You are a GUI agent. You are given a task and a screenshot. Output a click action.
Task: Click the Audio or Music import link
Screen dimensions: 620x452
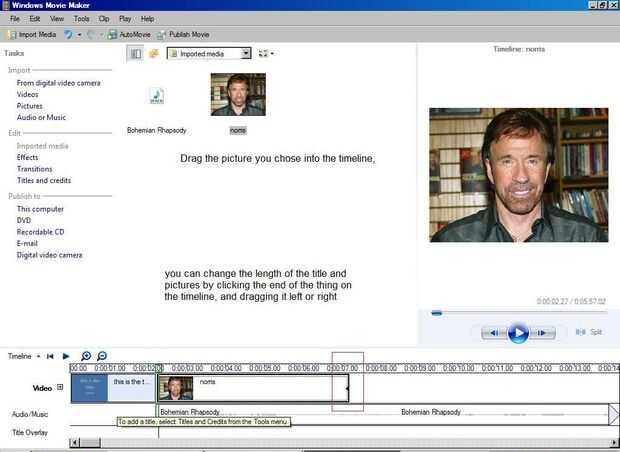click(41, 117)
